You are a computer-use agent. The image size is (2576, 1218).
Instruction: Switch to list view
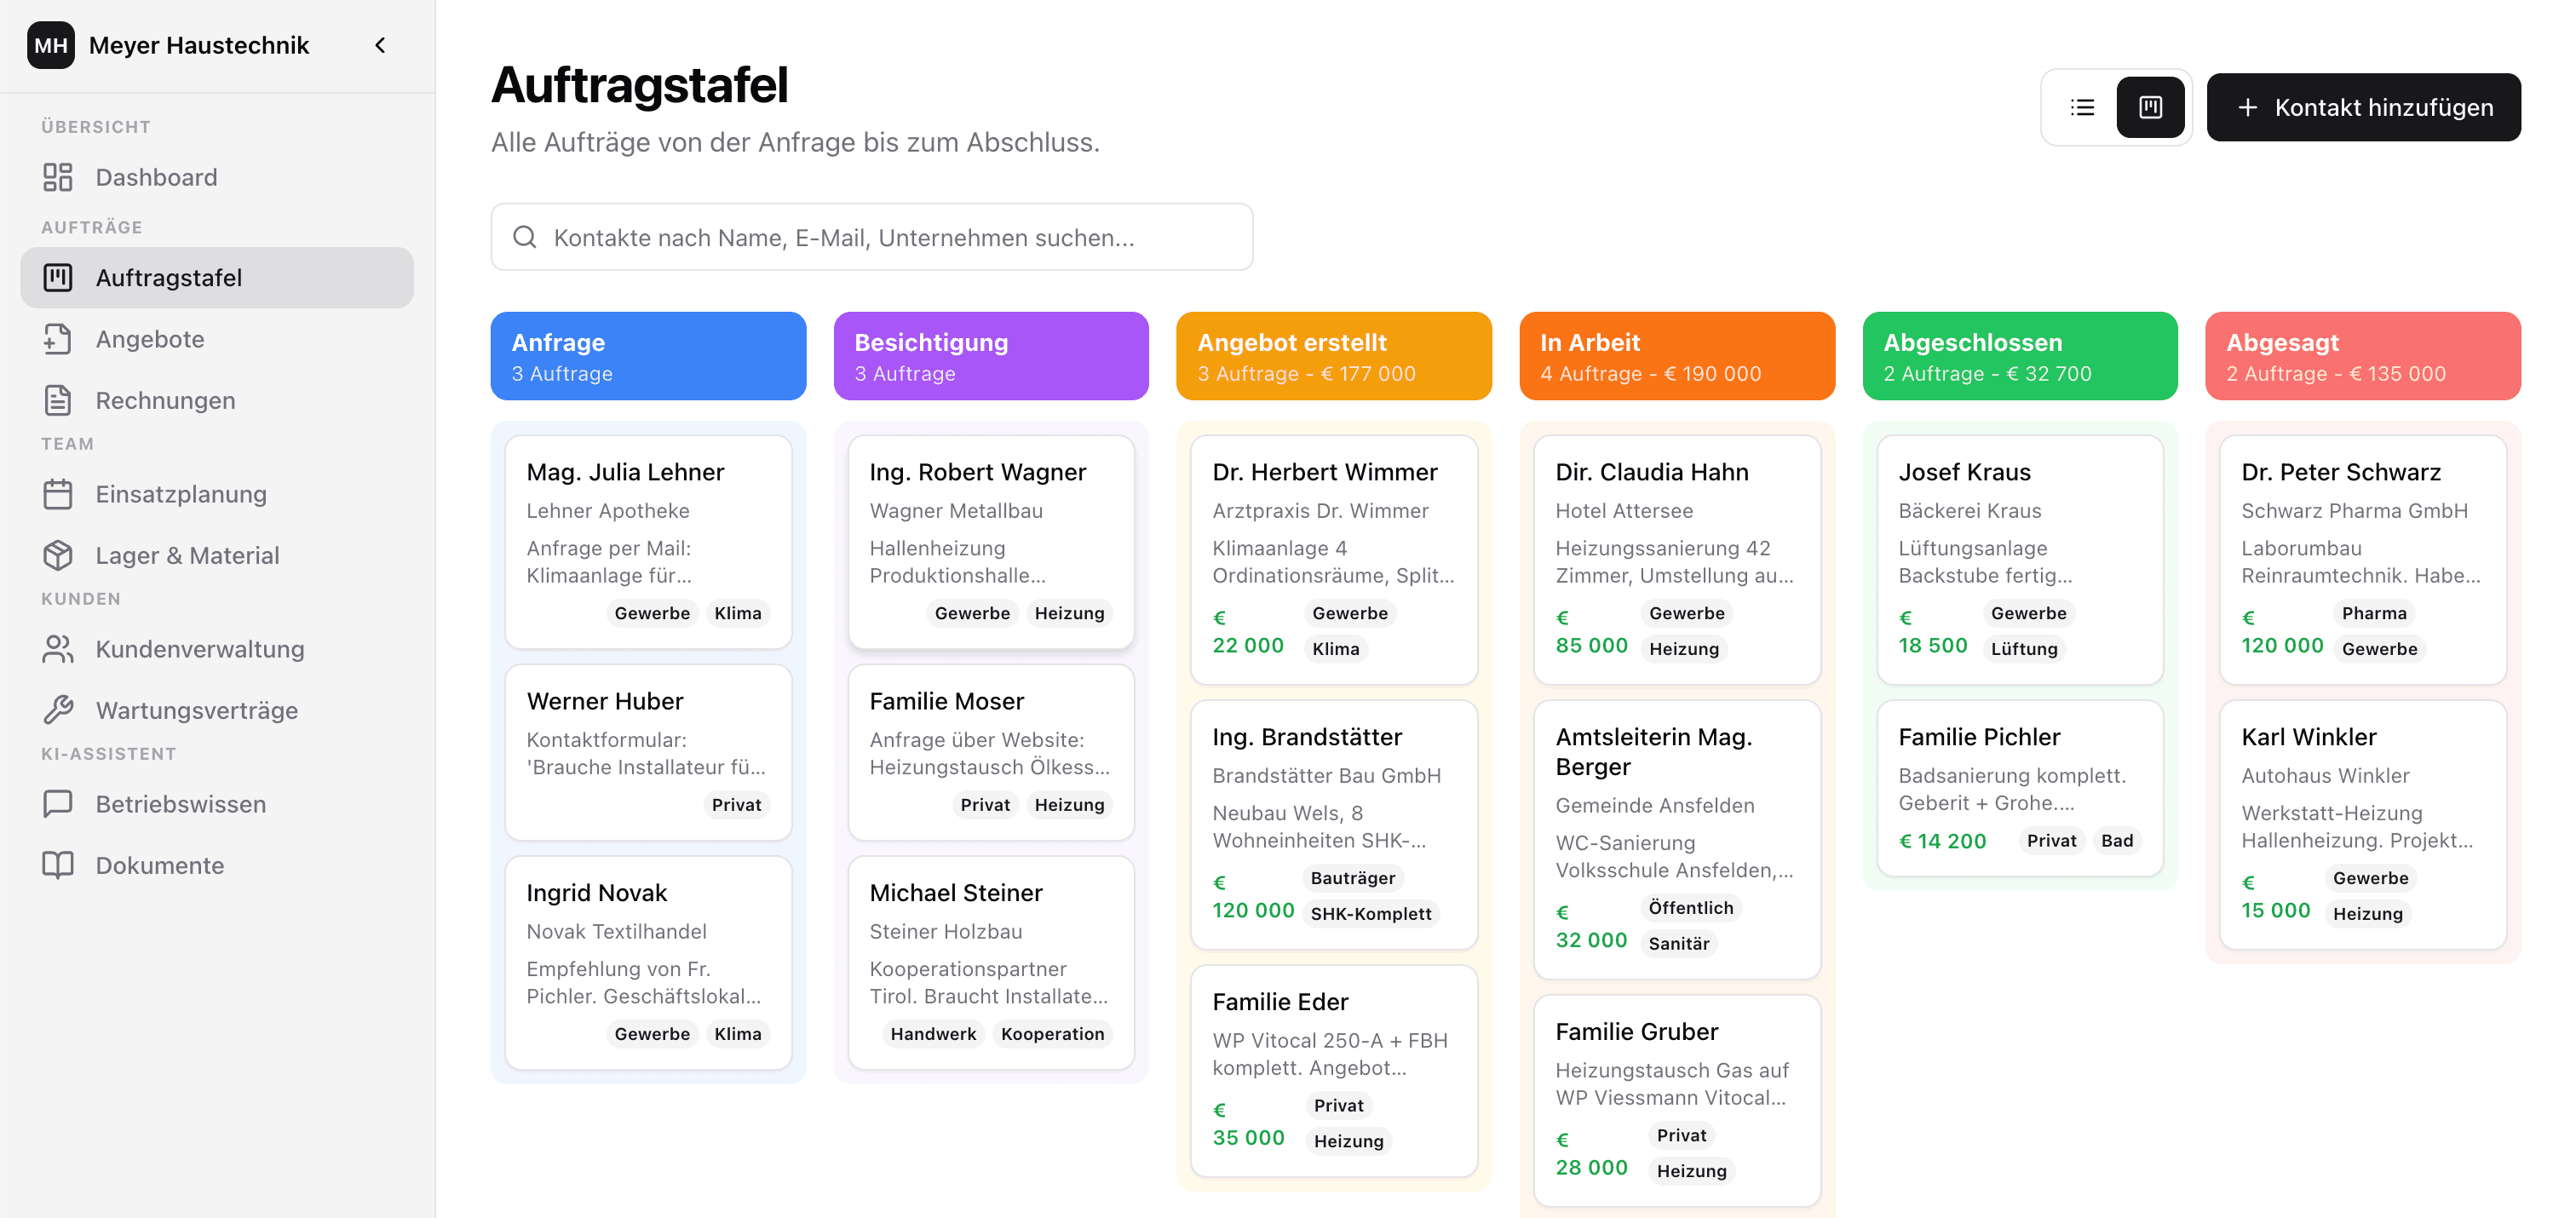coord(2082,107)
